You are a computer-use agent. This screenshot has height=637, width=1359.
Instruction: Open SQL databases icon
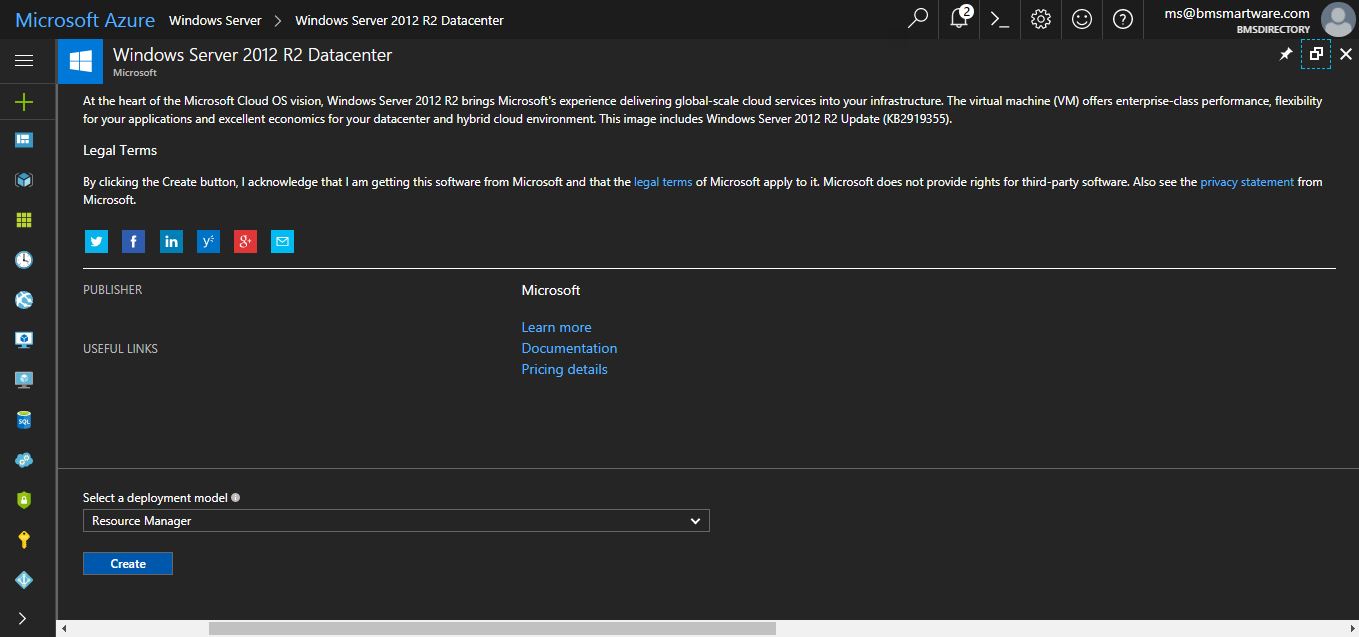[x=24, y=420]
